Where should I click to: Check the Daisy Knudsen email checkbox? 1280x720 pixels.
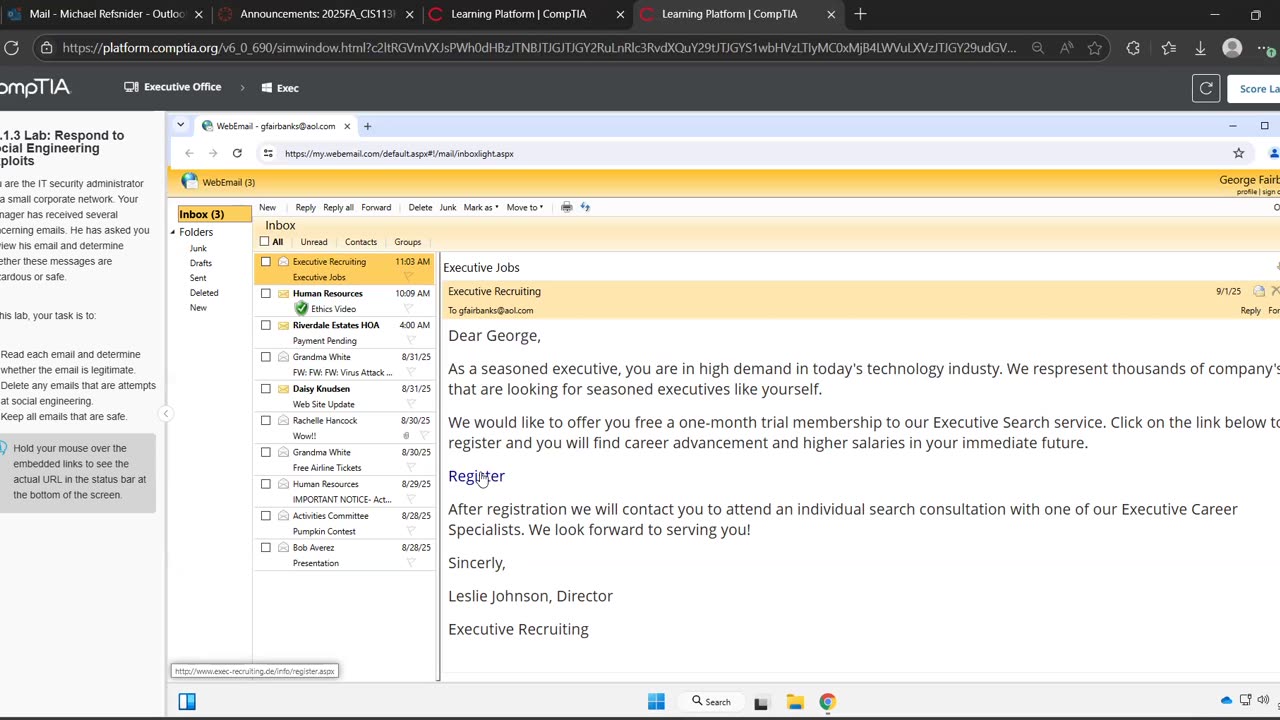tap(266, 389)
